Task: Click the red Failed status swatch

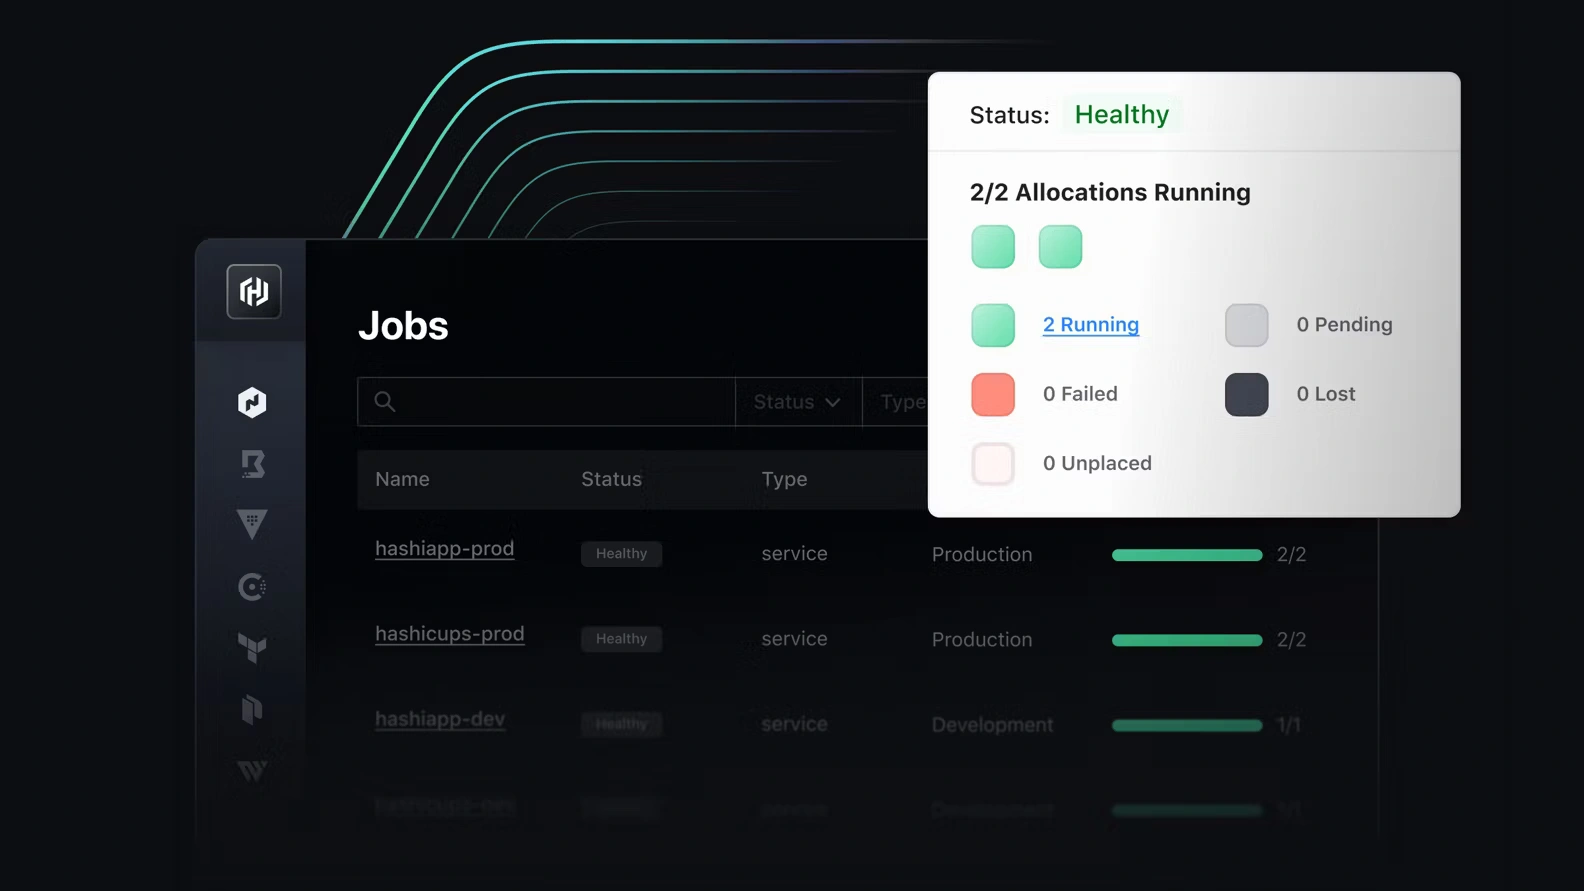Action: coord(993,395)
